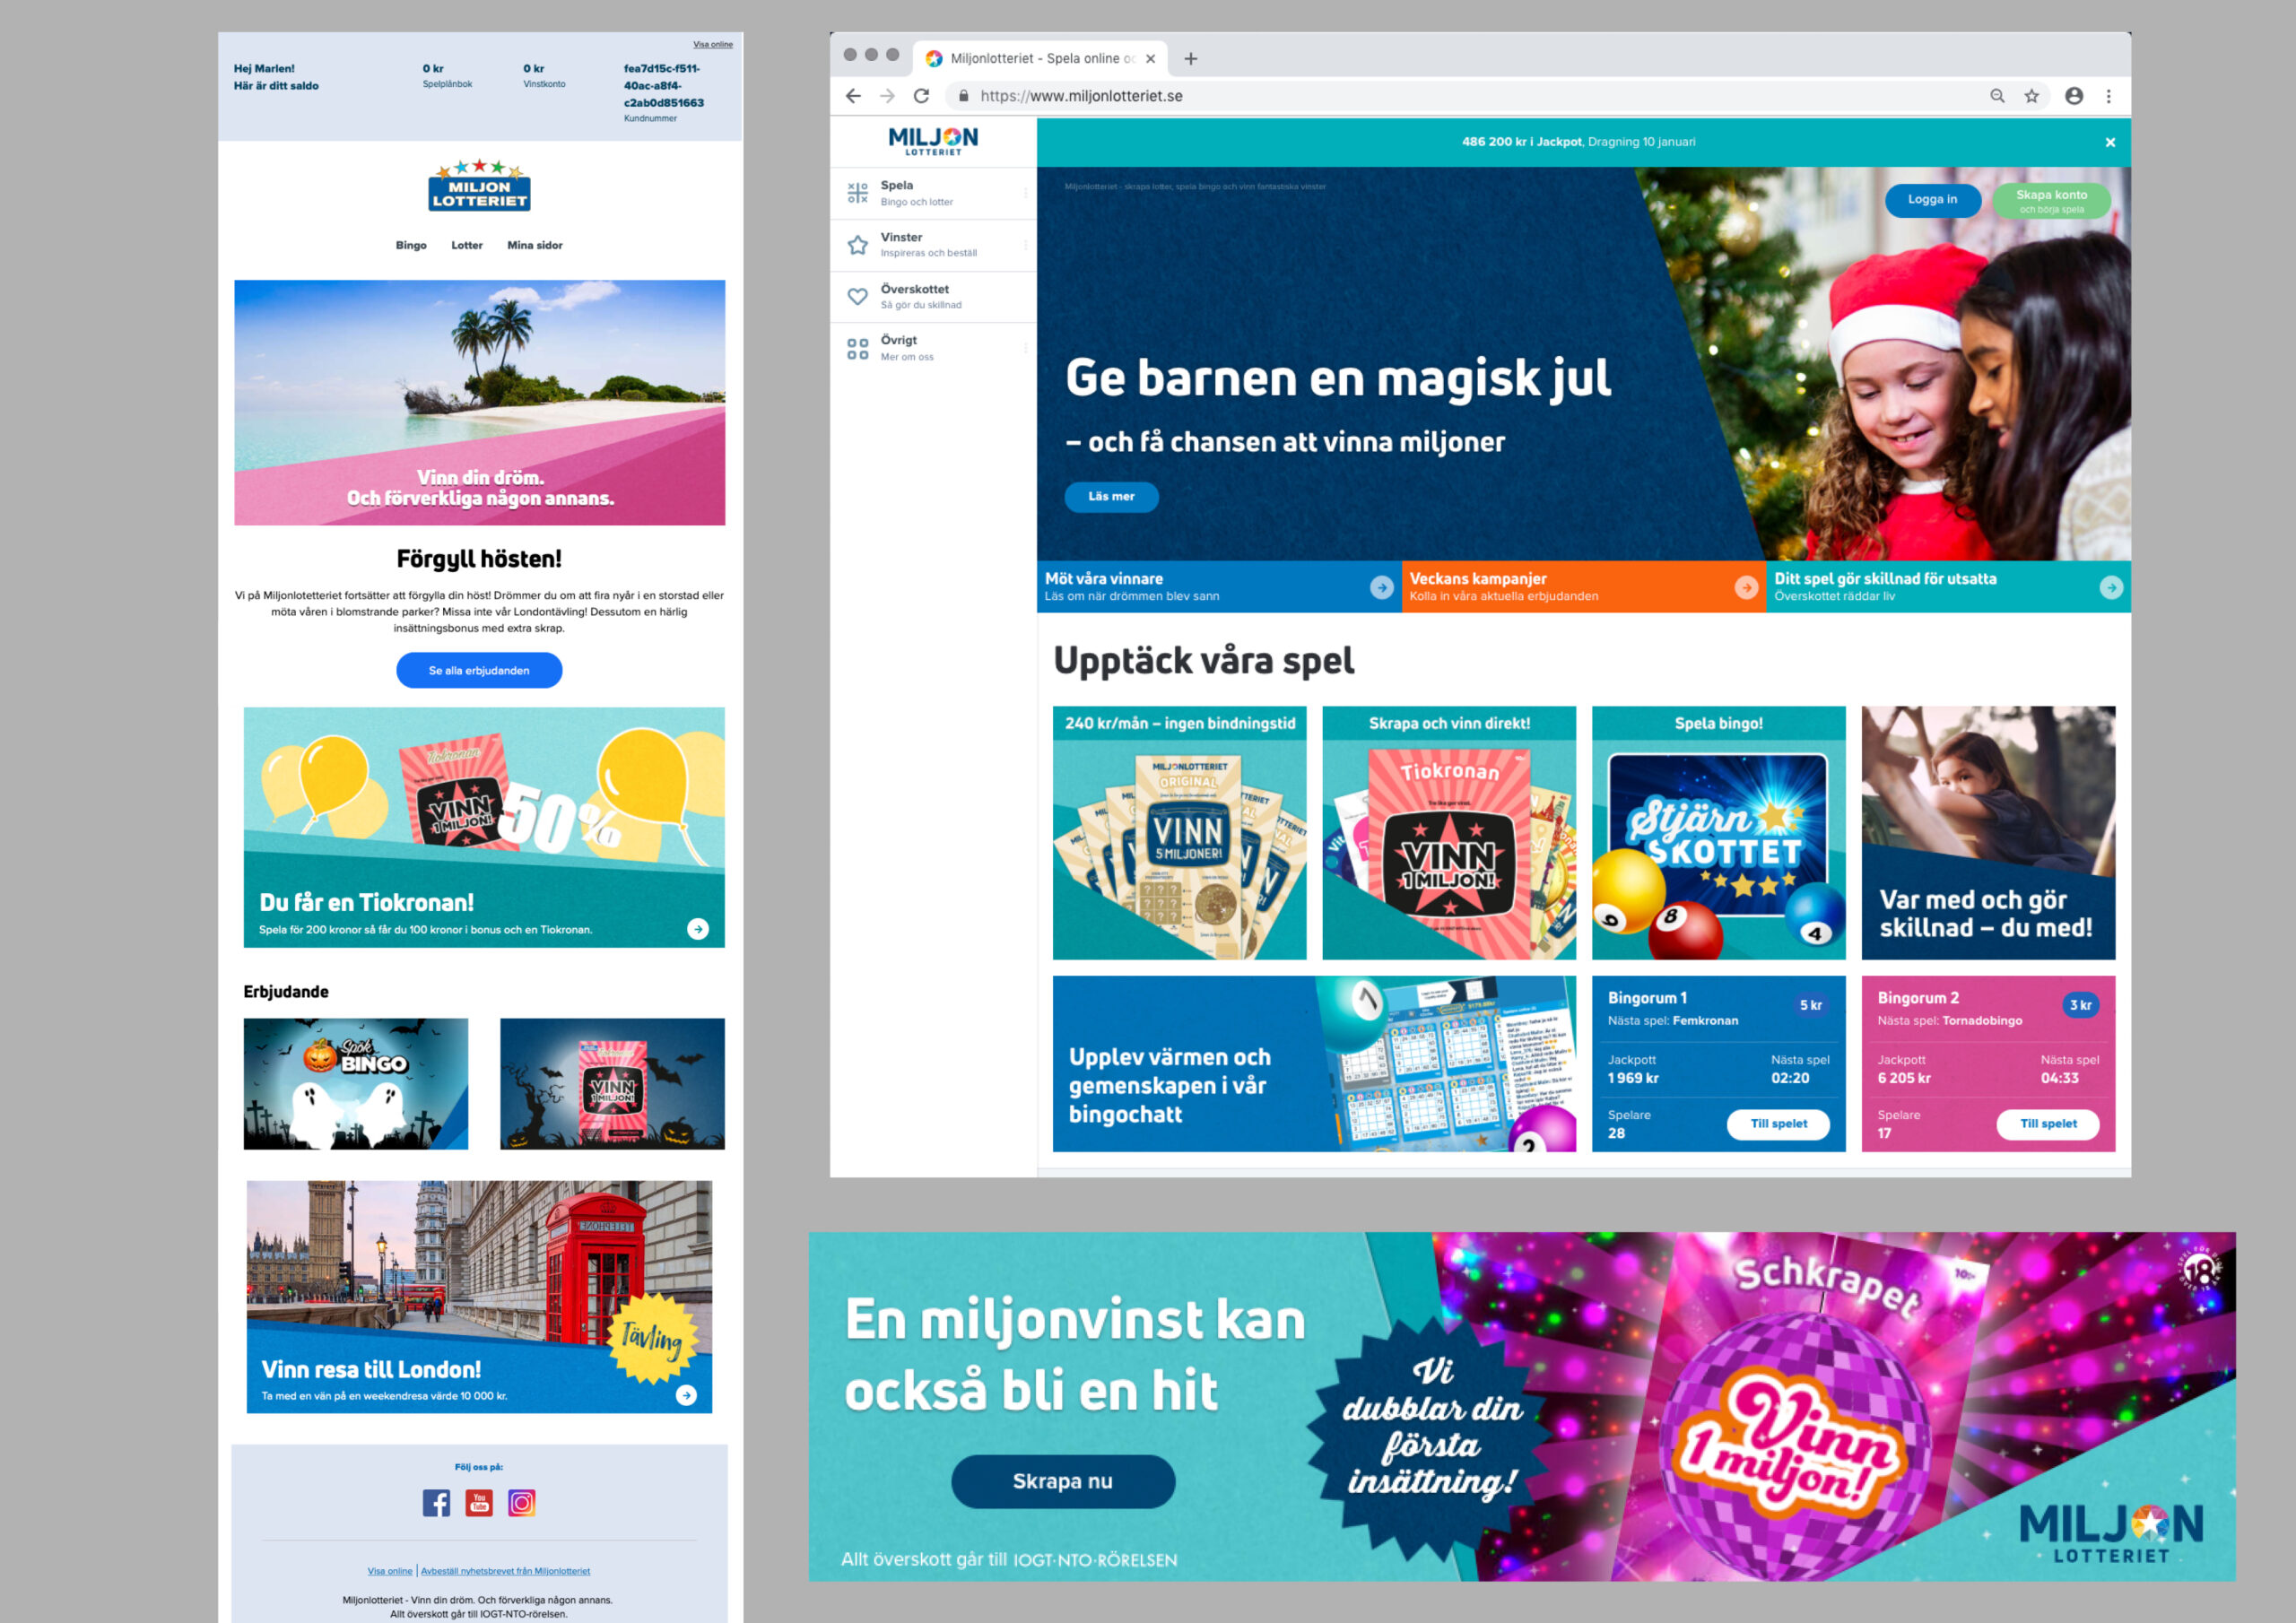Open the Instagram icon in email footer
This screenshot has width=2296, height=1623.
(x=522, y=1502)
